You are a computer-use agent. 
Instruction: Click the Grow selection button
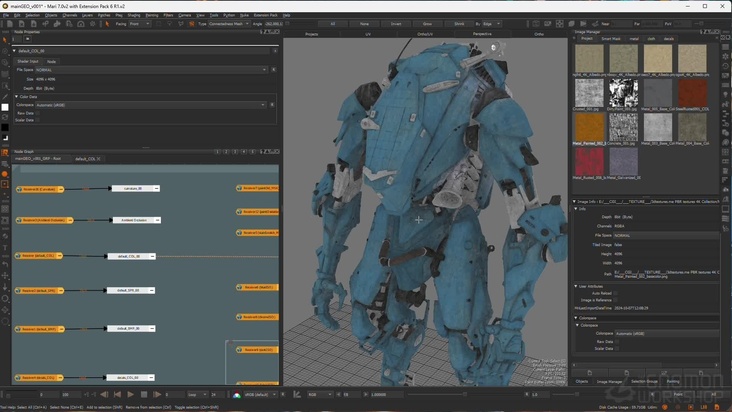click(427, 24)
